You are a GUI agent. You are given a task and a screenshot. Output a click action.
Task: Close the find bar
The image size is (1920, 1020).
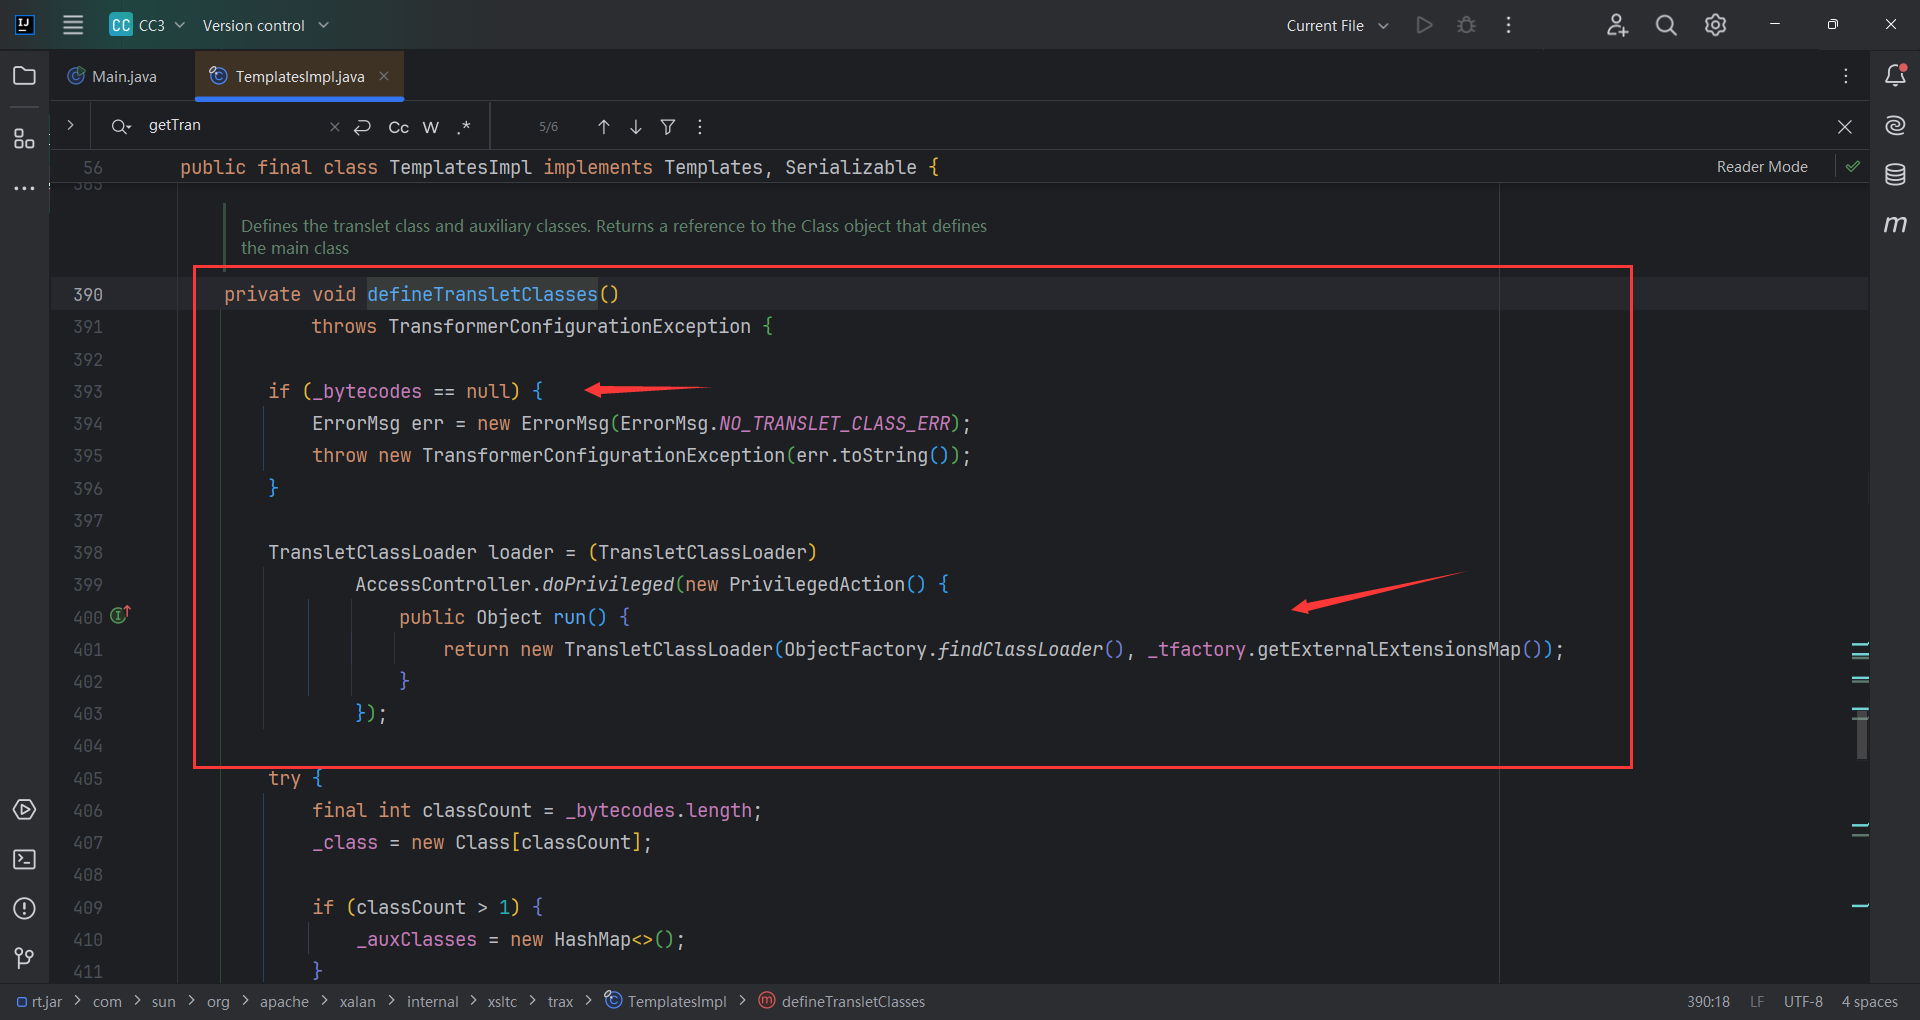1845,127
